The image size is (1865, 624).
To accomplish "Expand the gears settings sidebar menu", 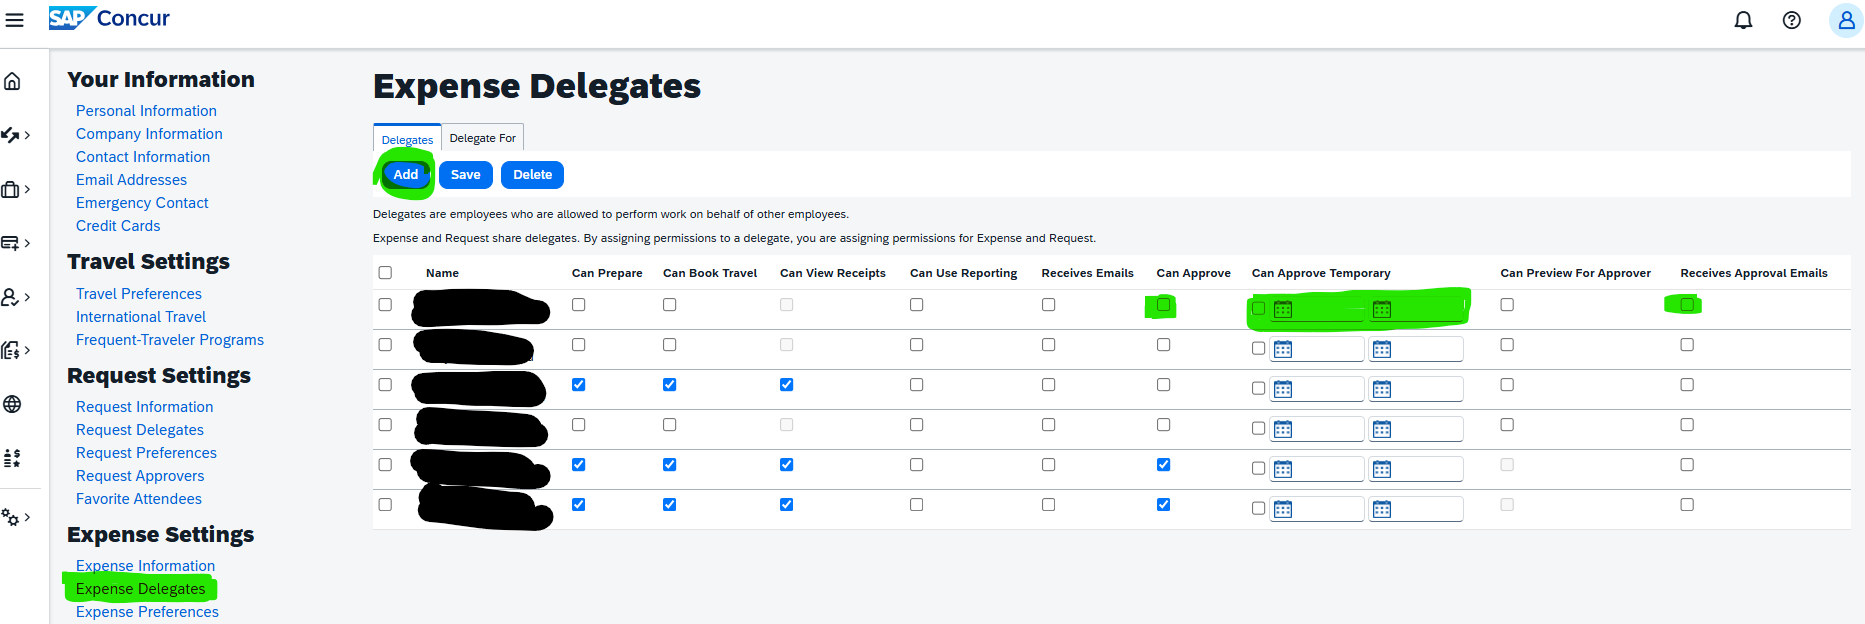I will [x=14, y=517].
